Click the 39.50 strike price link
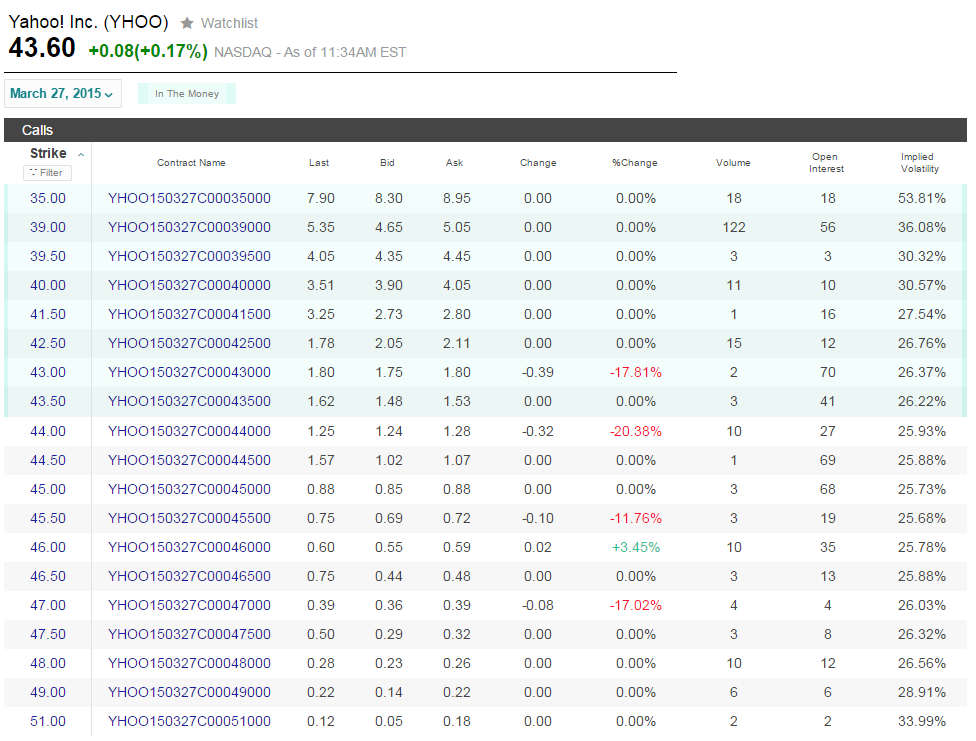 point(48,256)
